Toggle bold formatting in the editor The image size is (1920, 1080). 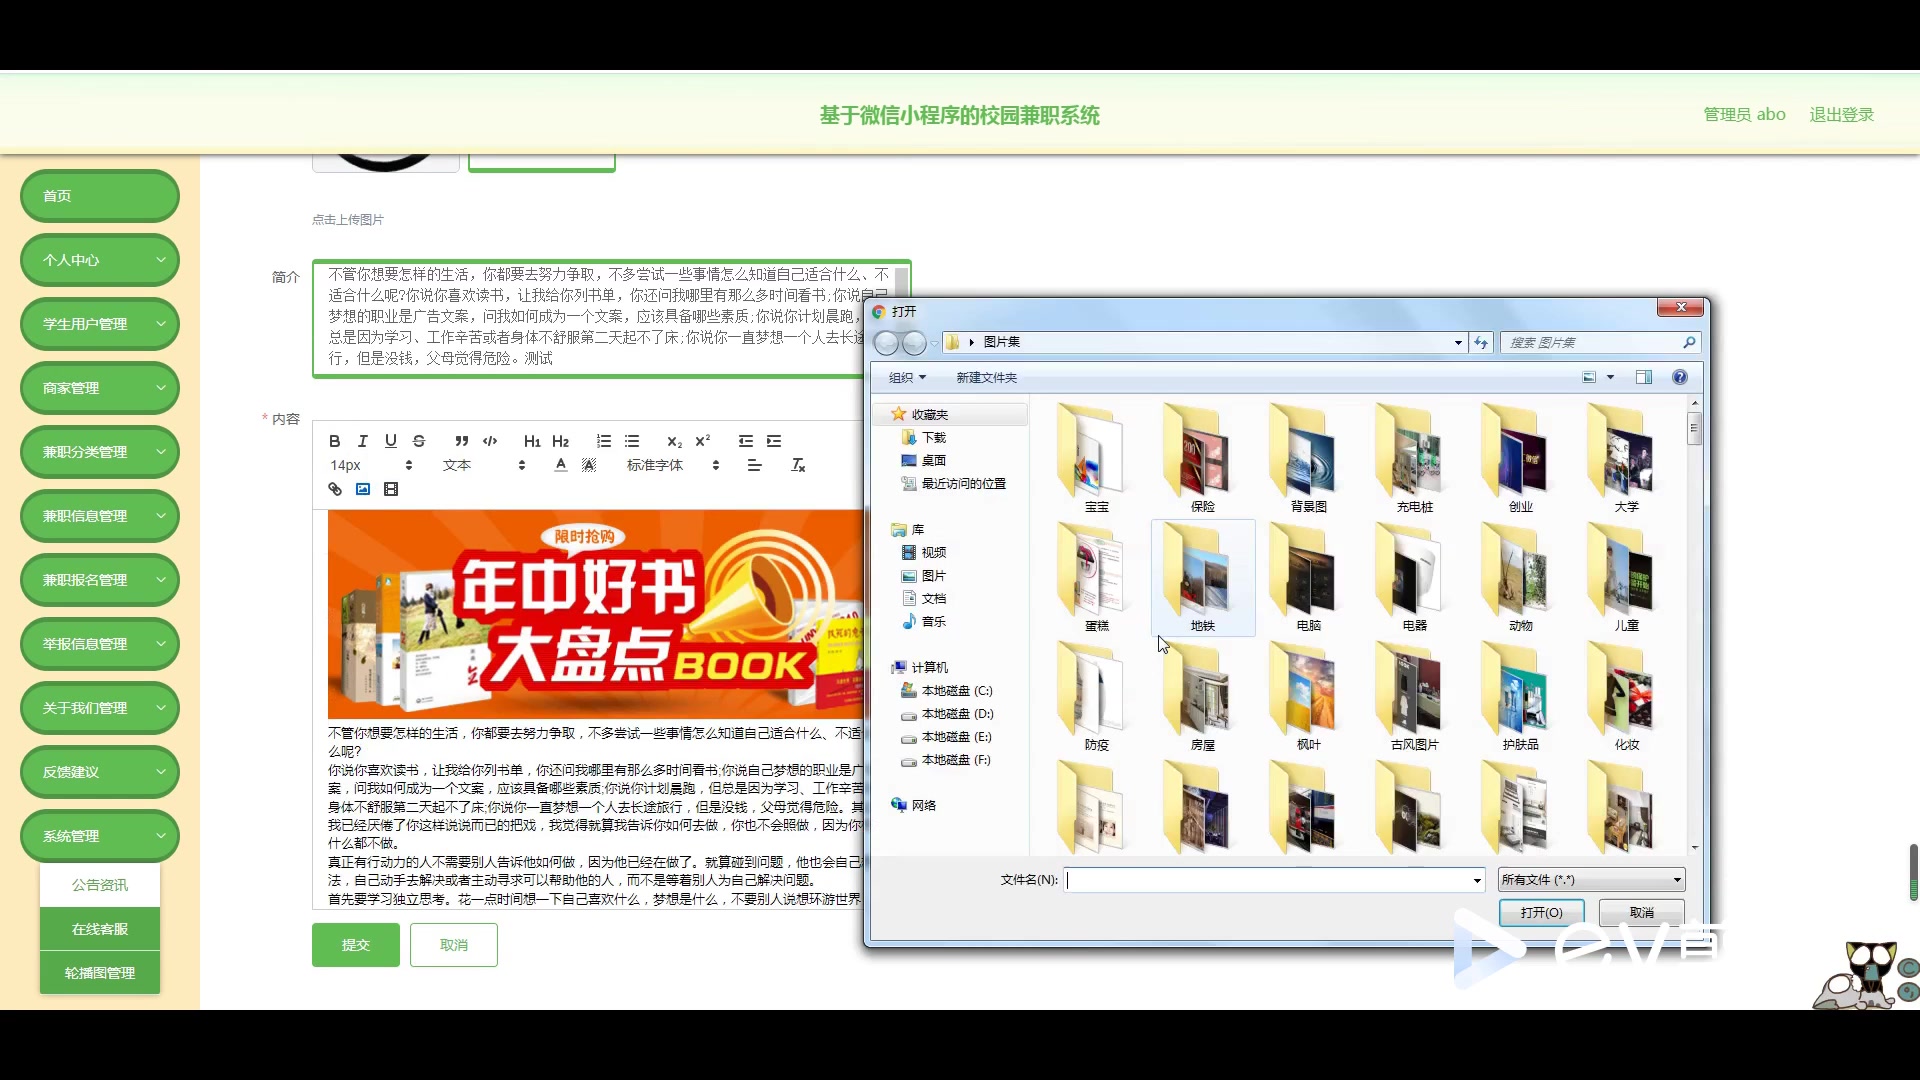[335, 441]
